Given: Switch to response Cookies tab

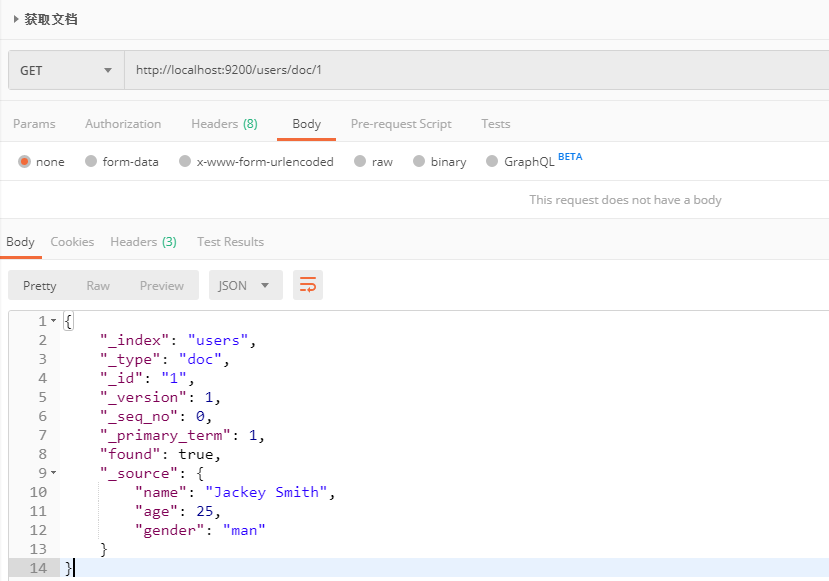Looking at the screenshot, I should [x=72, y=242].
